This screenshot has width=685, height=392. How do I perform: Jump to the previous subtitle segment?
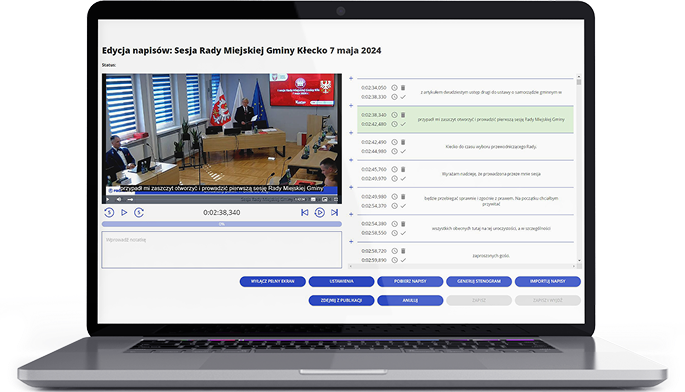304,212
